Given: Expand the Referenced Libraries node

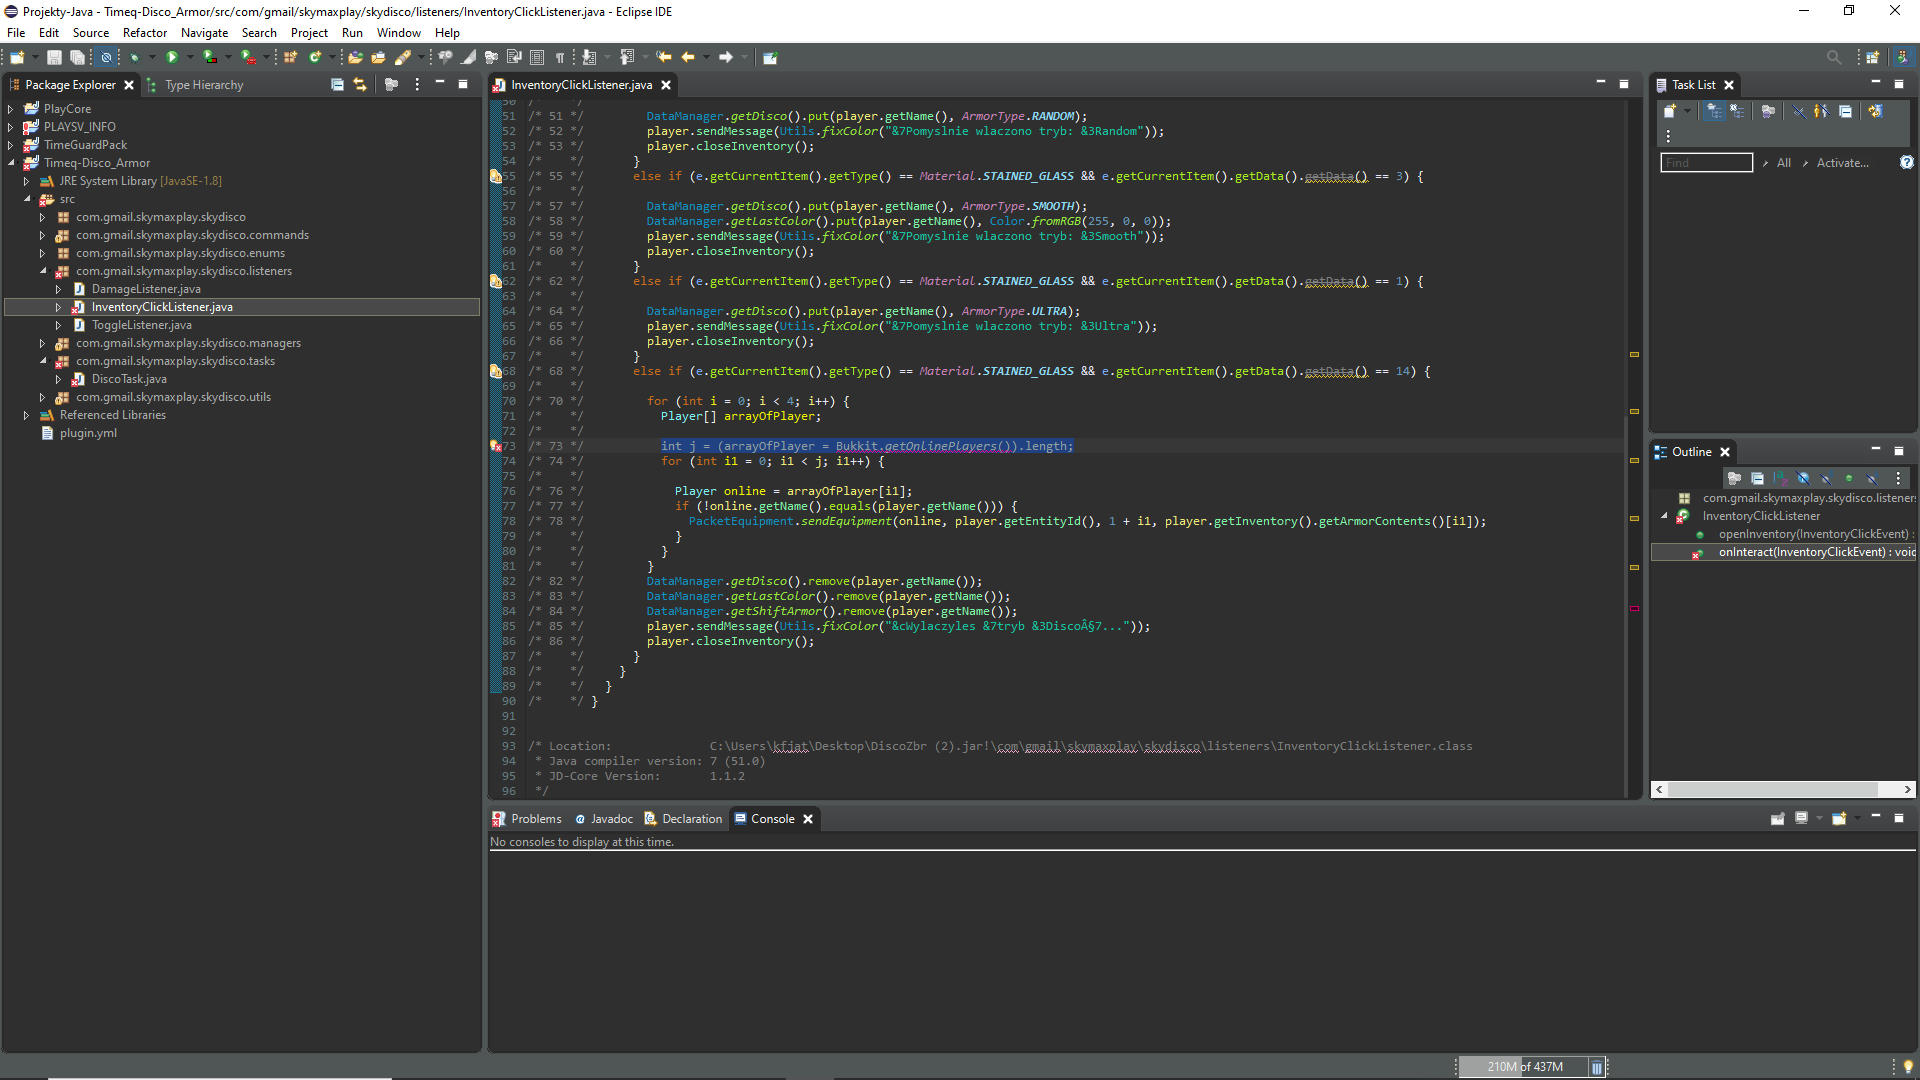Looking at the screenshot, I should [27, 415].
